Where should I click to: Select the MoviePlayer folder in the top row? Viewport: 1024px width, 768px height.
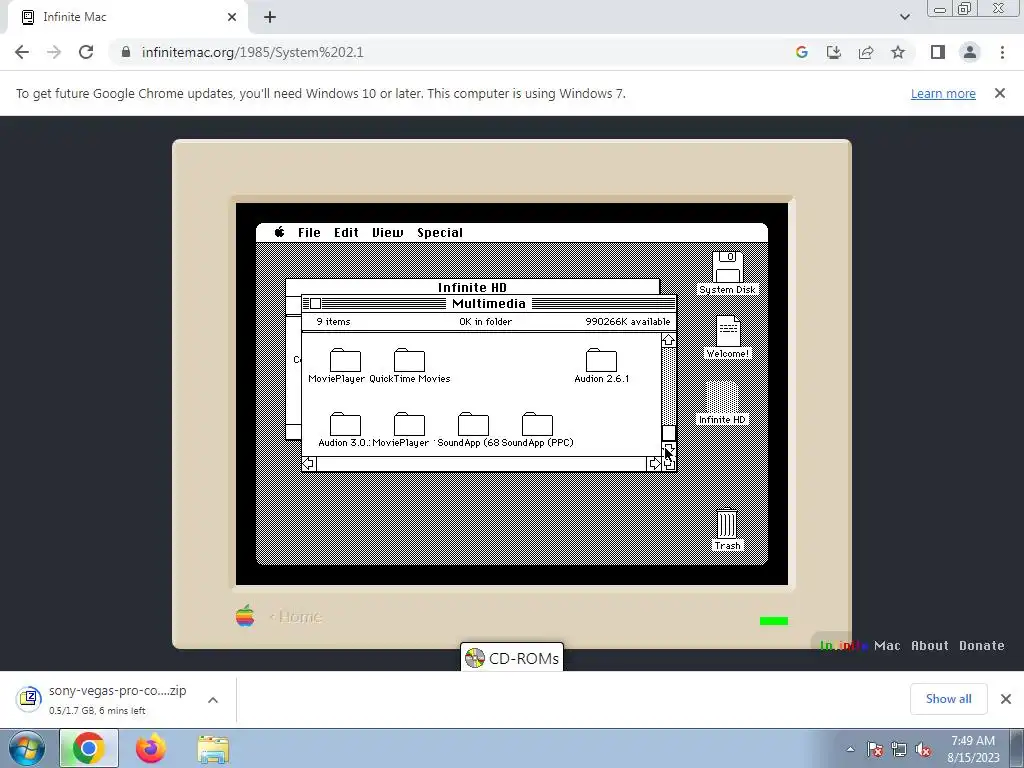345,360
